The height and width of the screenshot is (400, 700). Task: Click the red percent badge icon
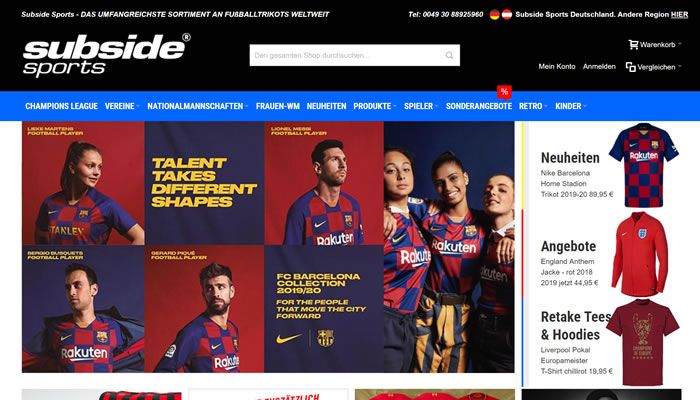[x=504, y=92]
